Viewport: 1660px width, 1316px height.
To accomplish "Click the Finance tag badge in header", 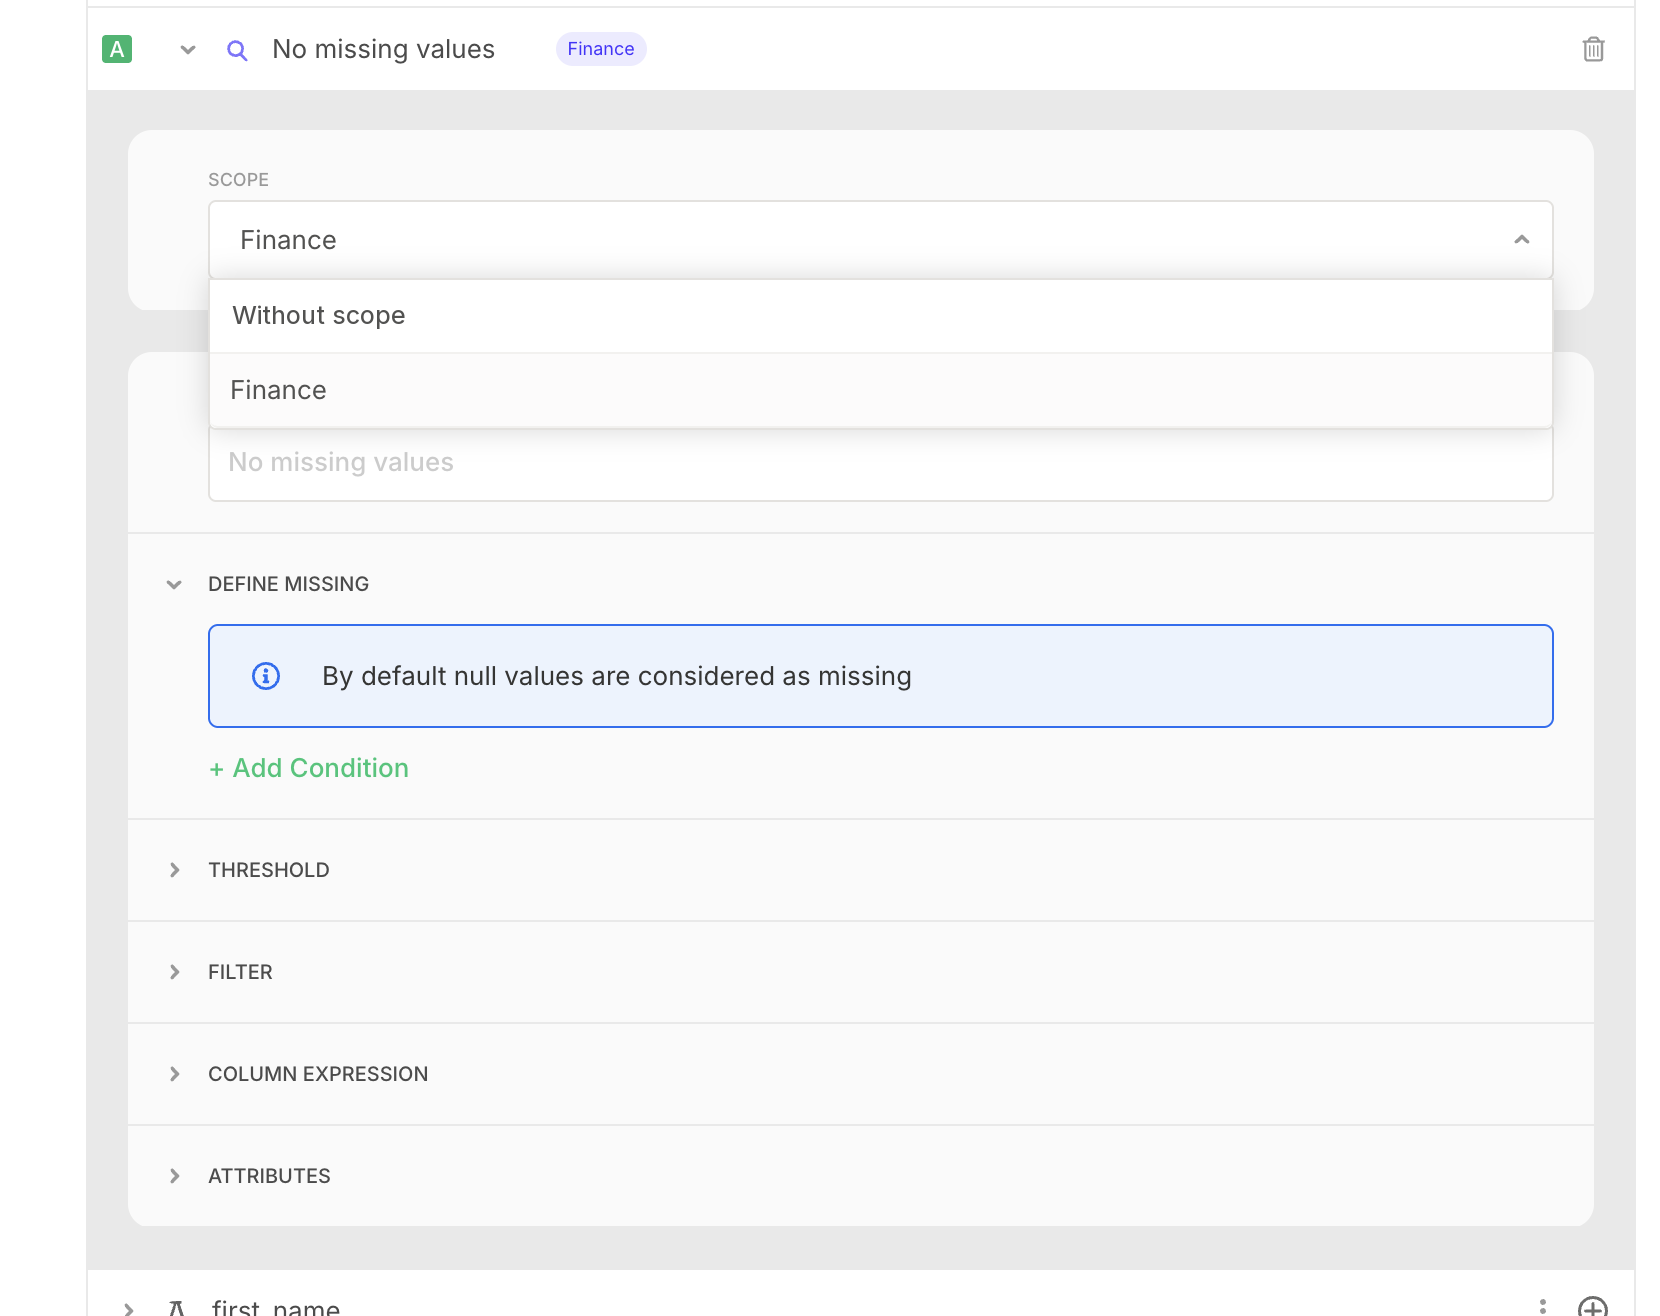I will tap(601, 49).
